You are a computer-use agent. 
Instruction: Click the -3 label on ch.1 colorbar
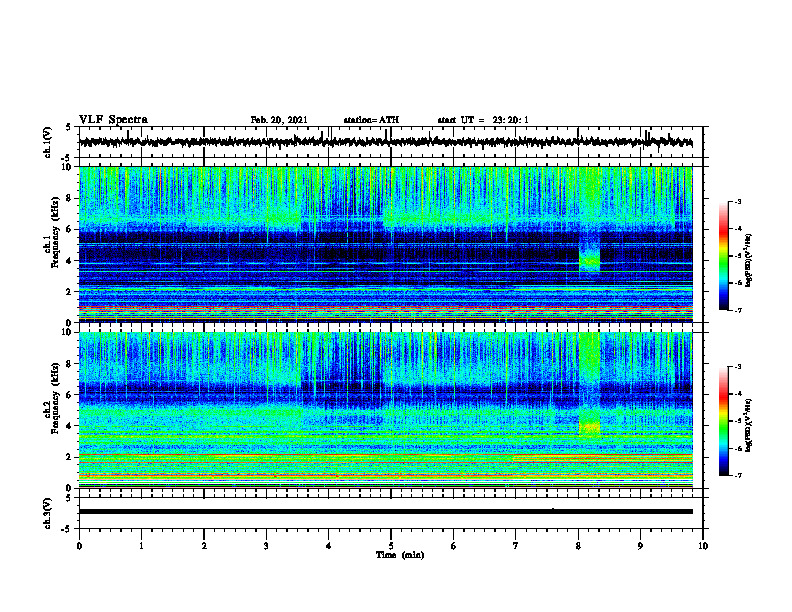737,202
